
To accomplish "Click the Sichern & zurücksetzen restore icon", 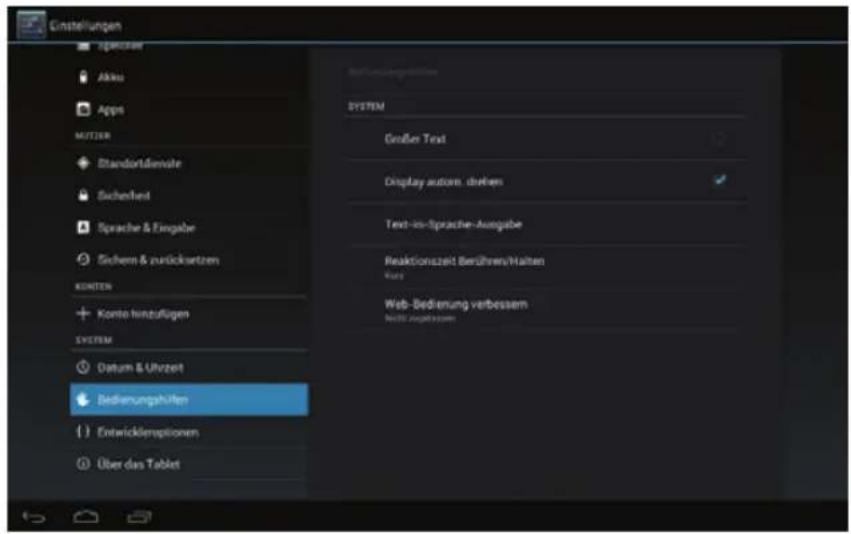I will coord(83,259).
